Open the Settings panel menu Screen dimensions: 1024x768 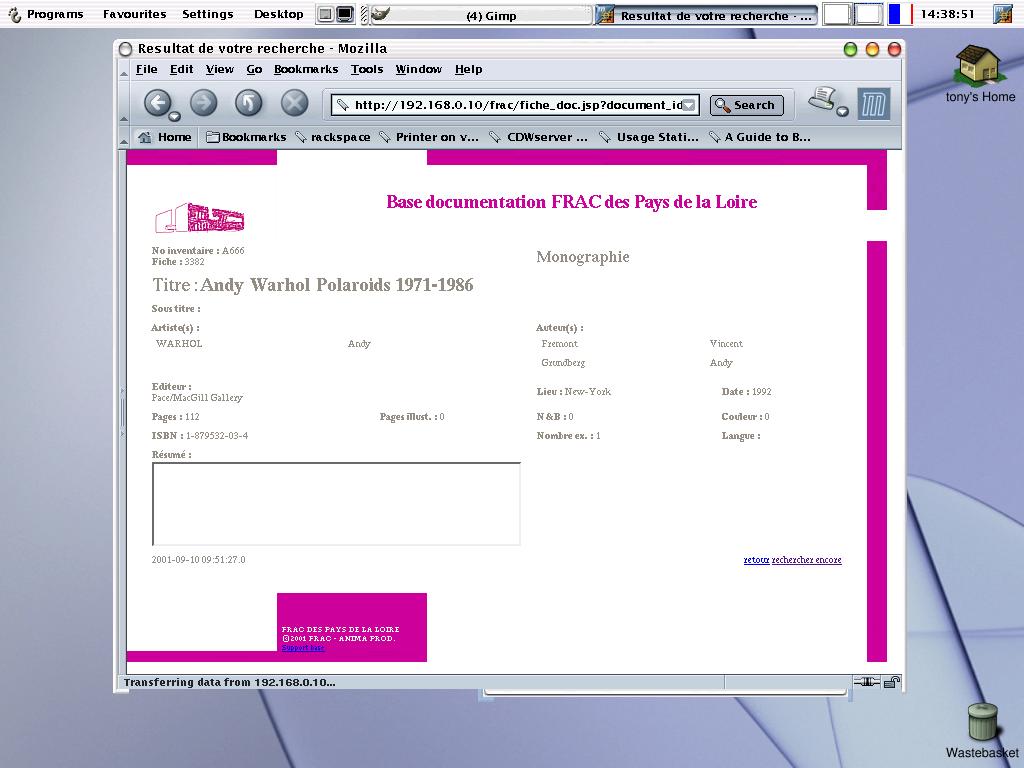208,14
